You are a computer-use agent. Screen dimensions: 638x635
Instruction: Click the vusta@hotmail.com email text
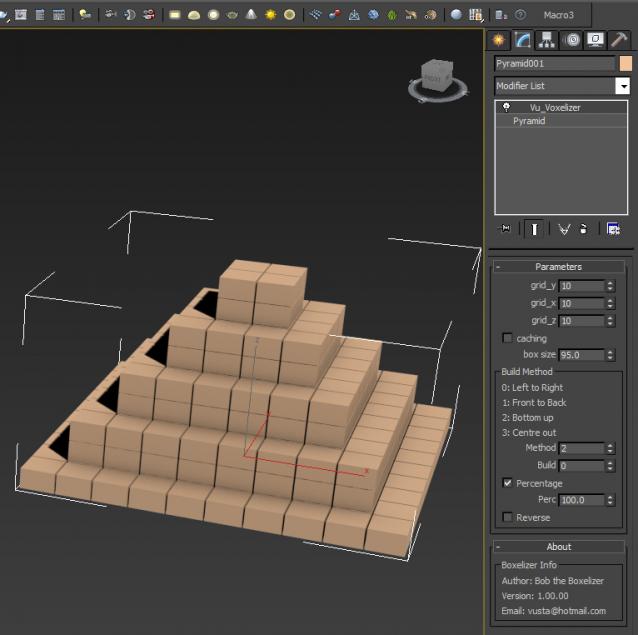[567, 611]
